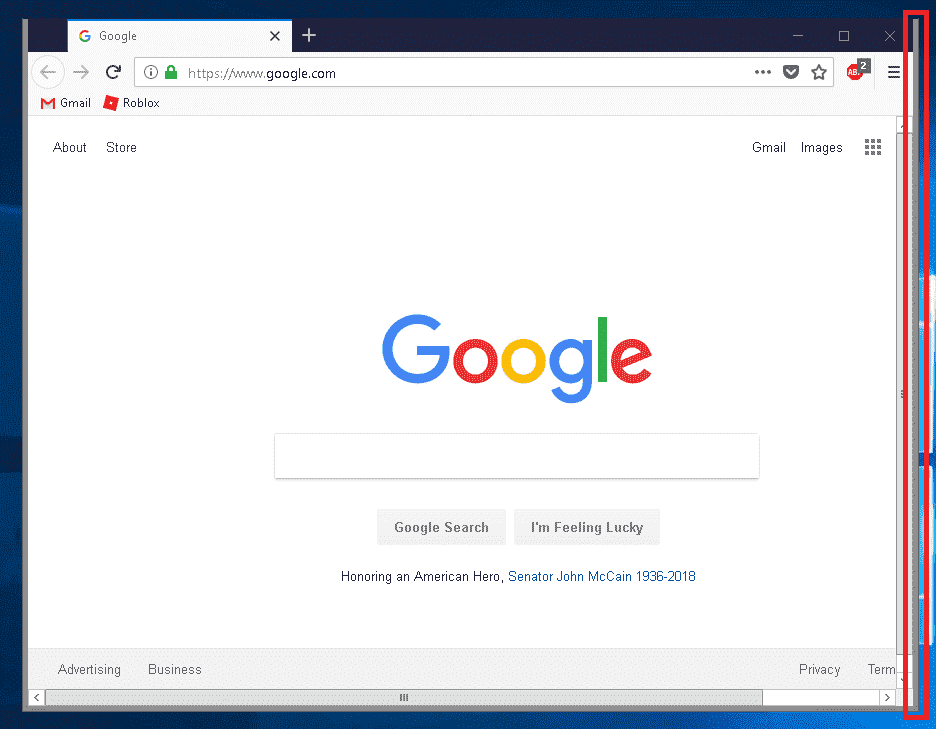This screenshot has height=729, width=936.
Task: Click I'm Feeling Lucky button
Action: (x=587, y=527)
